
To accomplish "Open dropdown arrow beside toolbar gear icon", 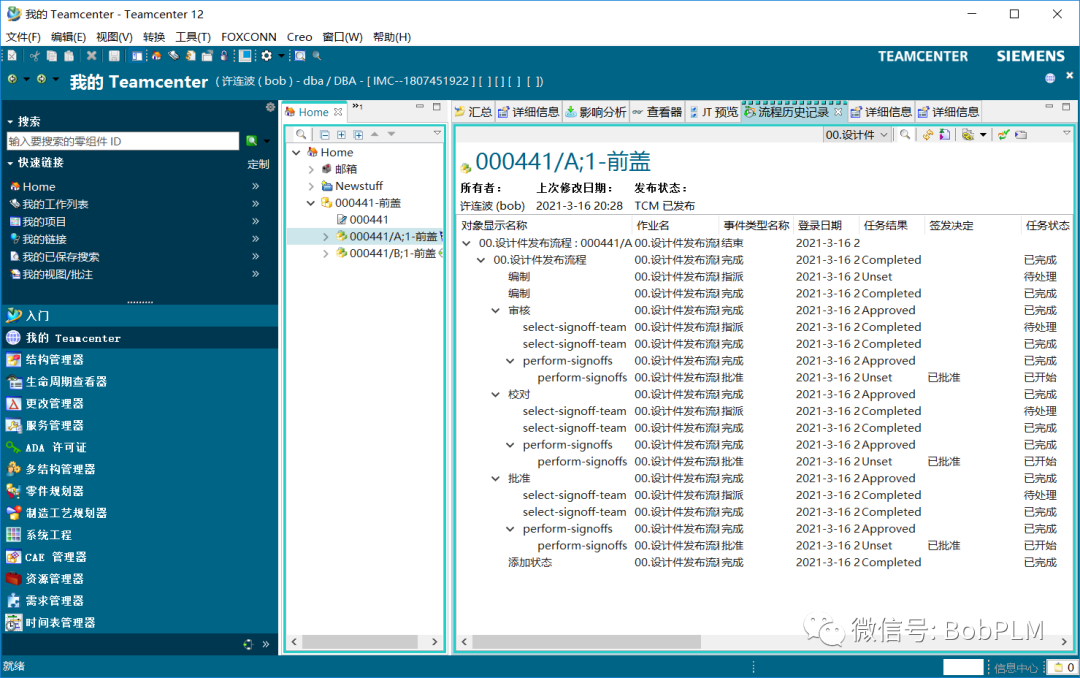I will (x=281, y=56).
